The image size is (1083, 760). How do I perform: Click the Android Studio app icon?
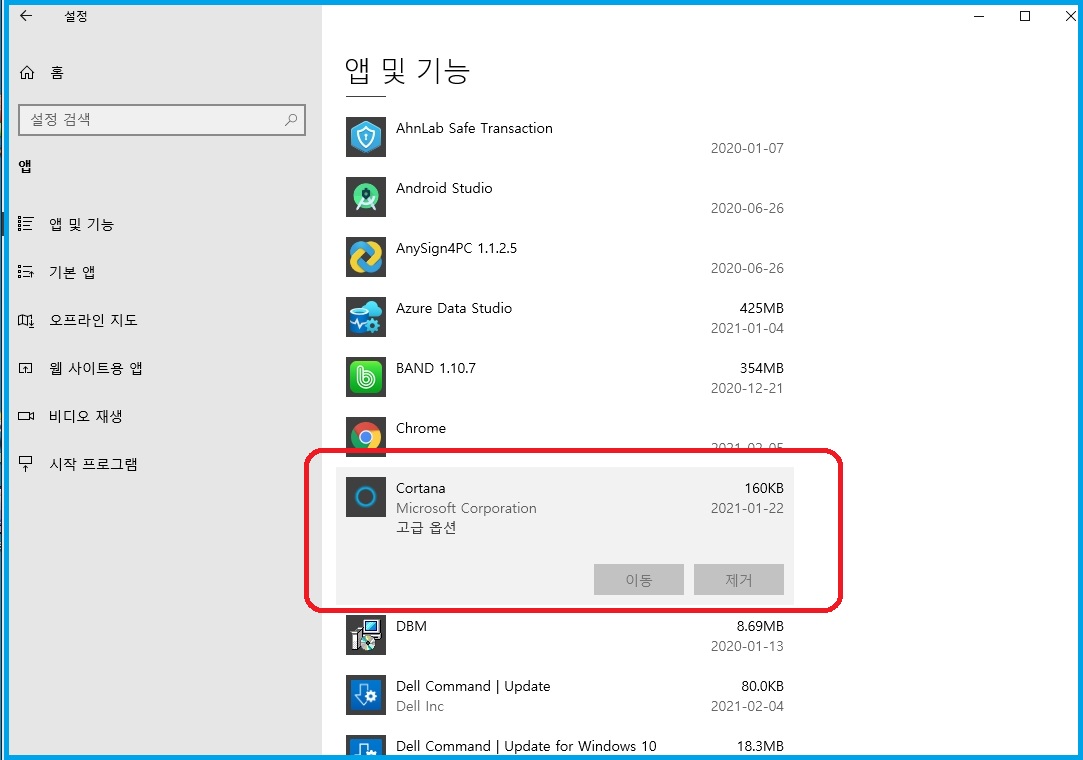(x=366, y=197)
